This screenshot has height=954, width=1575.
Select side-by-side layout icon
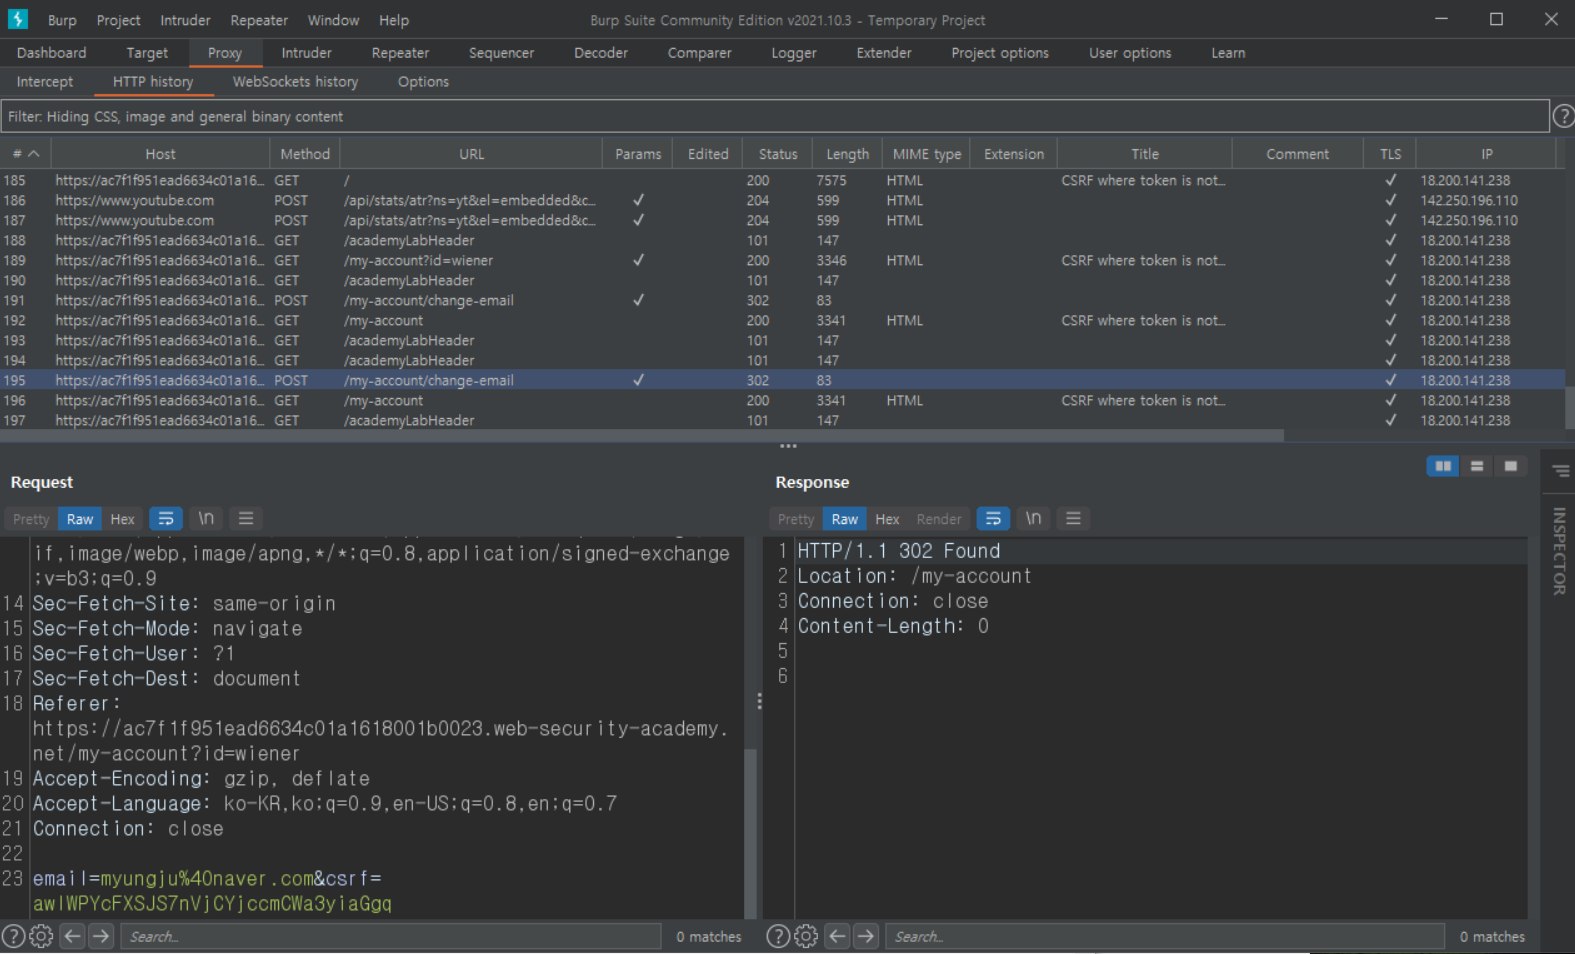tap(1443, 466)
